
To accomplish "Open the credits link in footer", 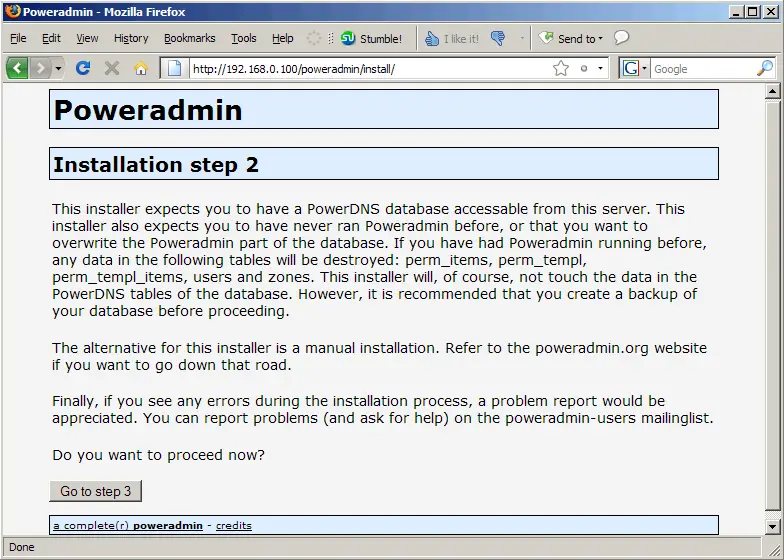I will point(234,526).
